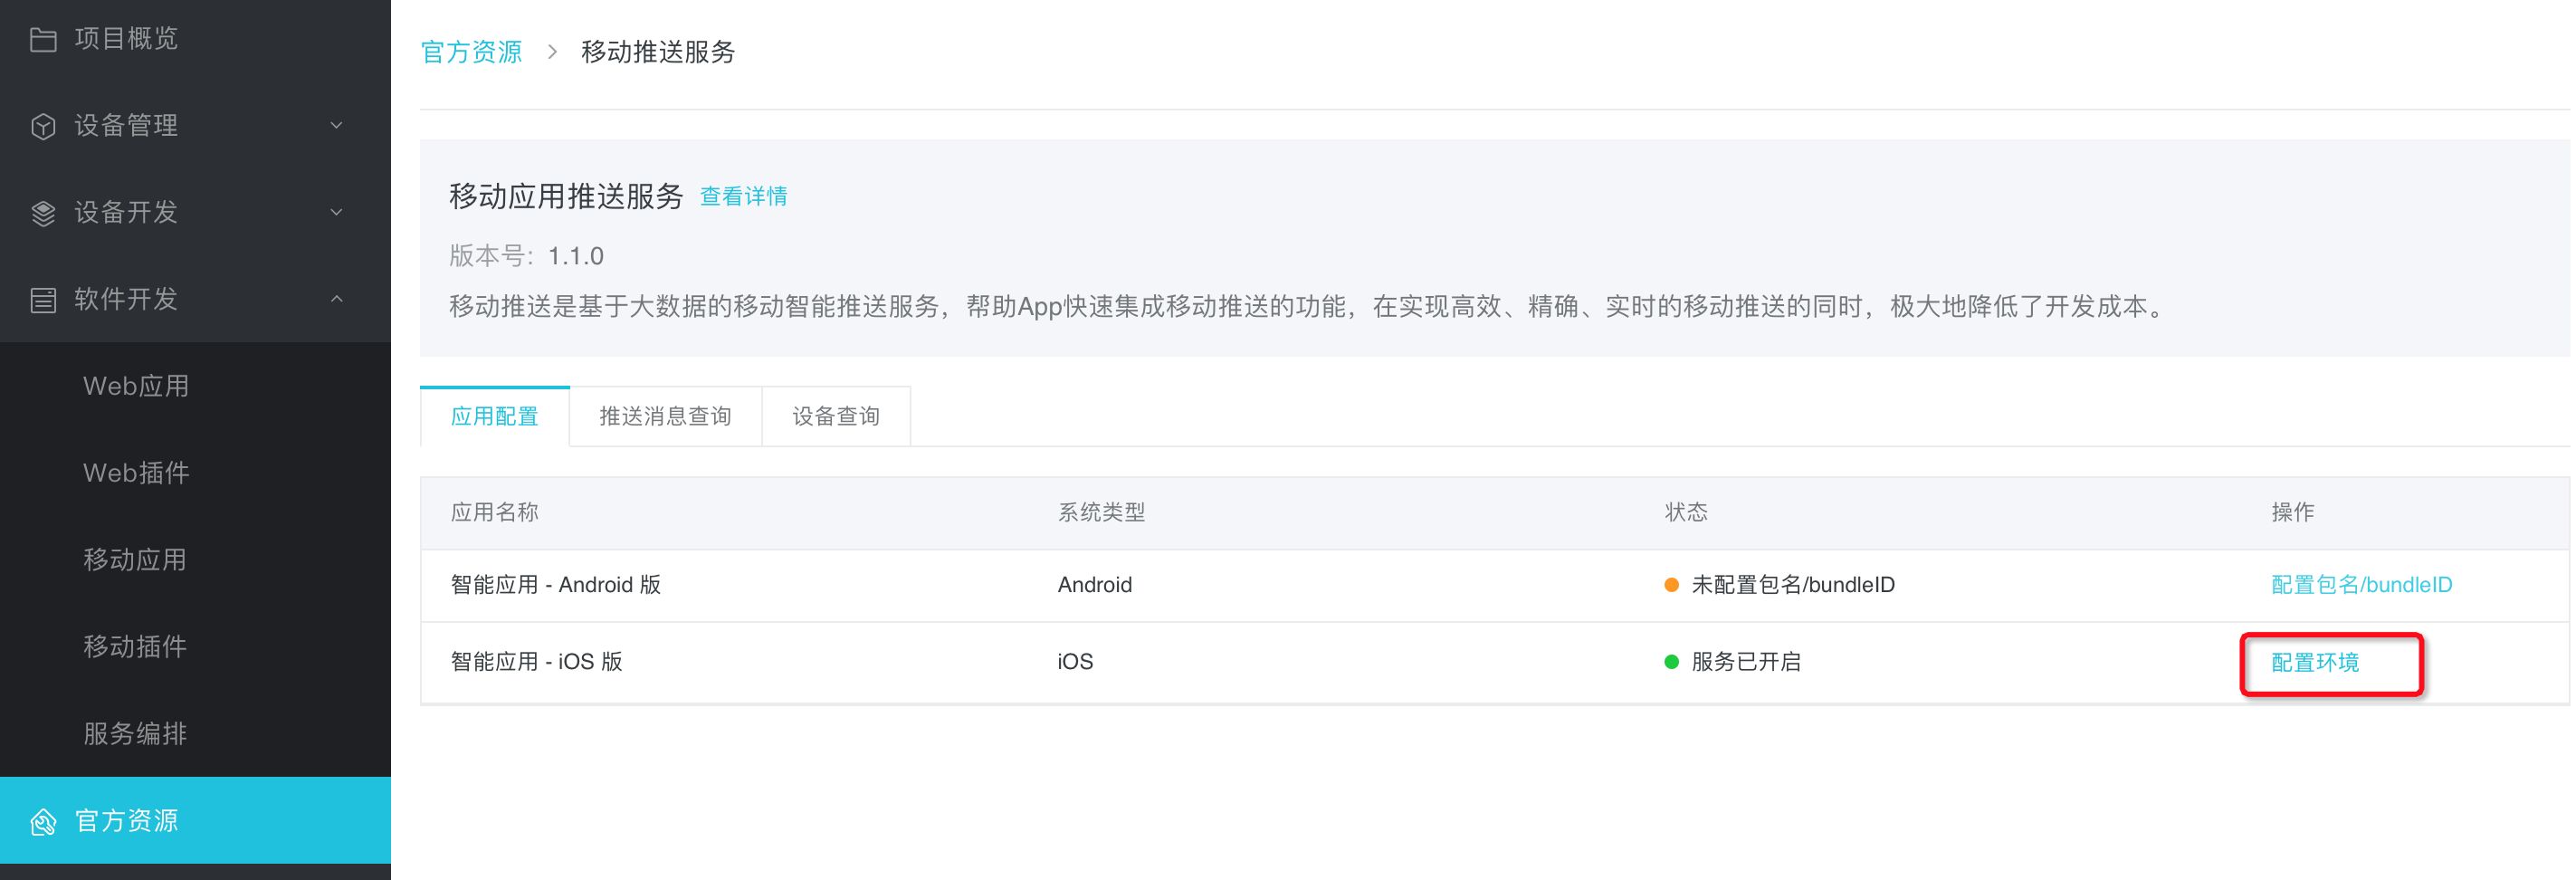Click the 状态 column header
The image size is (2576, 880).
[x=1686, y=513]
